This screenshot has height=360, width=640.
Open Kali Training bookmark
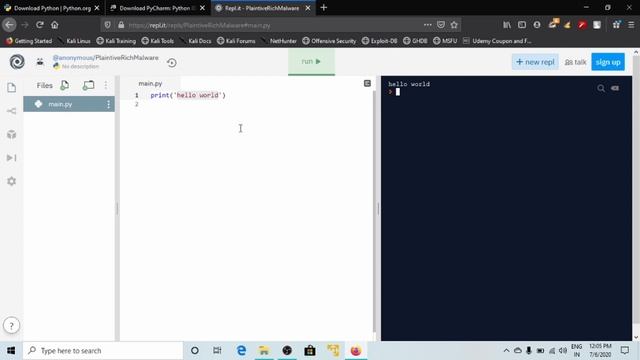point(116,41)
